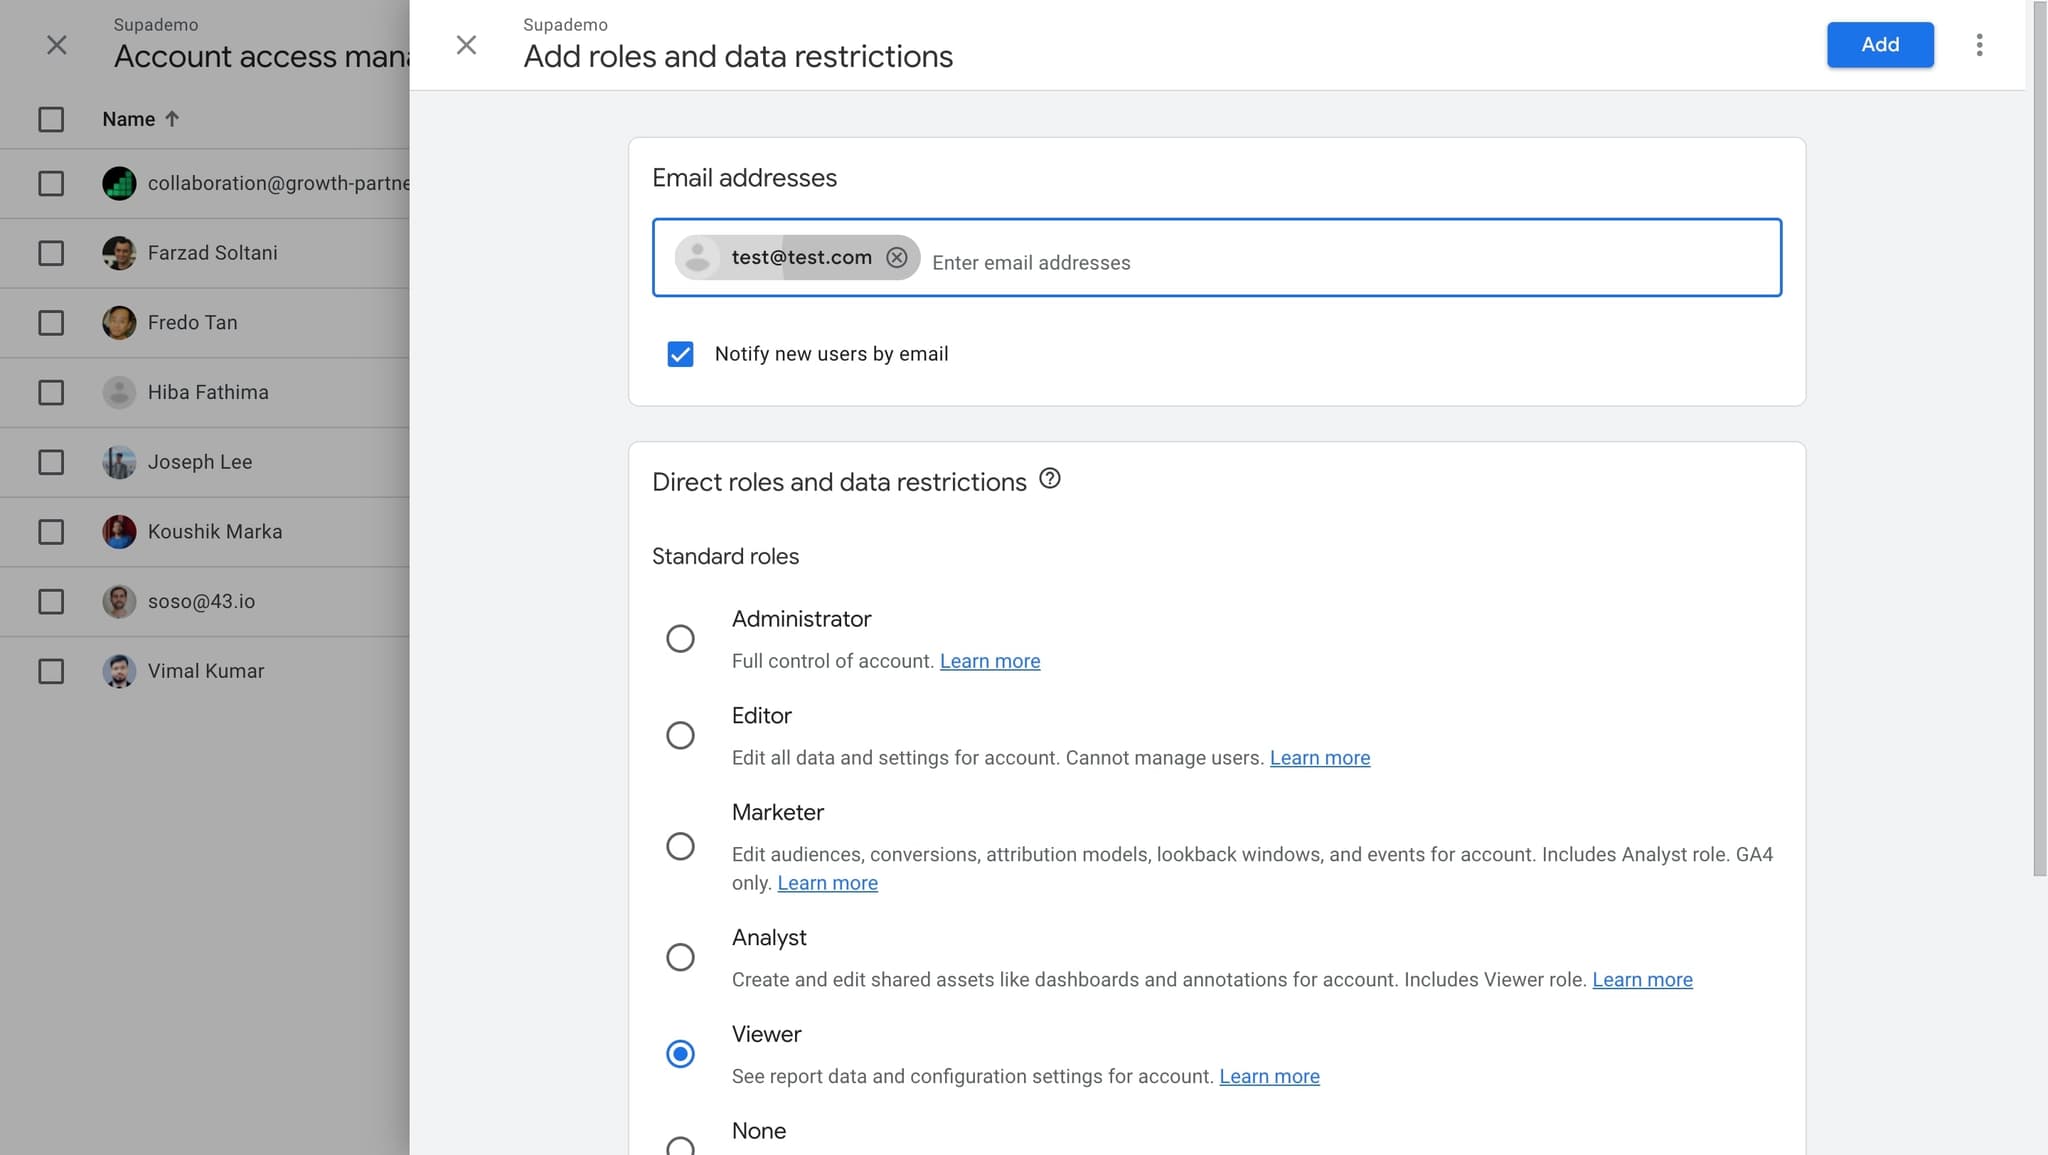Screen dimensions: 2048x1155
Task: Pick the Analyst role radio button
Action: (680, 957)
